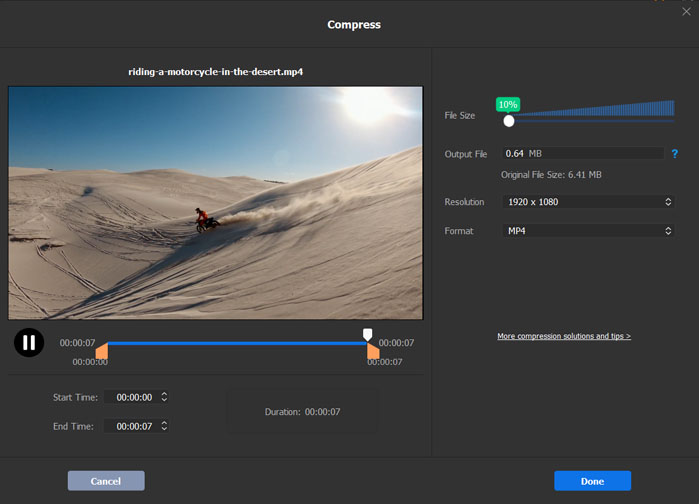
Task: Click the Cancel button
Action: [106, 481]
